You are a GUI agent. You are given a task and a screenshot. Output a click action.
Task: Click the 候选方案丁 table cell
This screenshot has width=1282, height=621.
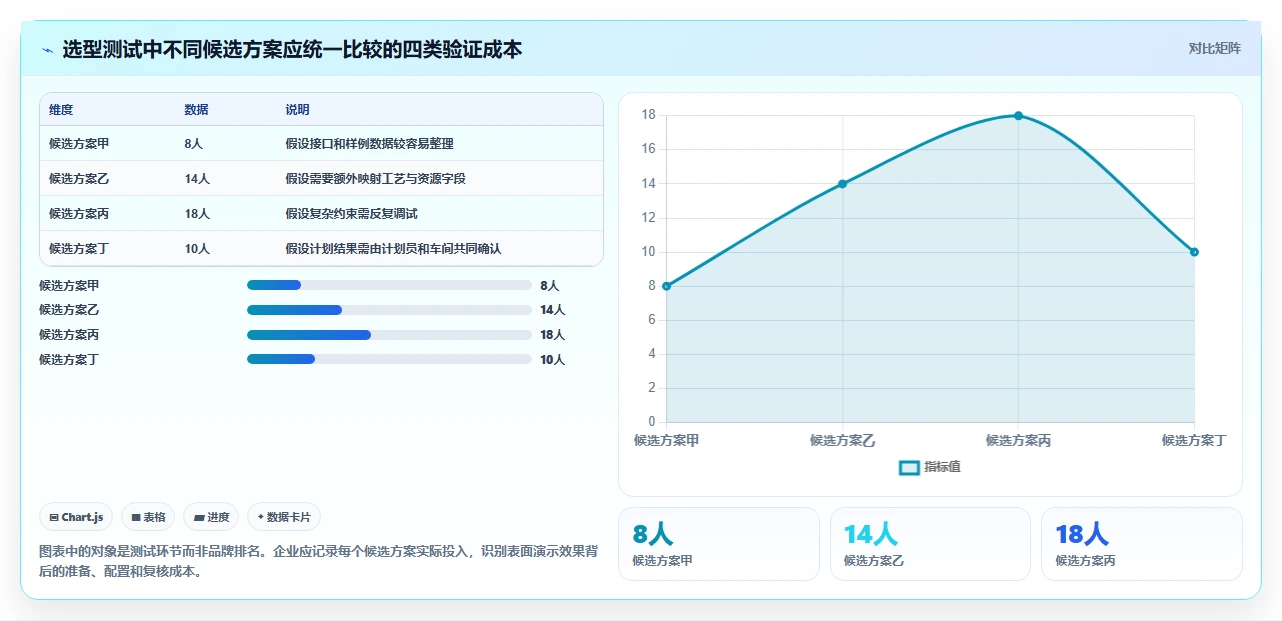click(x=79, y=249)
